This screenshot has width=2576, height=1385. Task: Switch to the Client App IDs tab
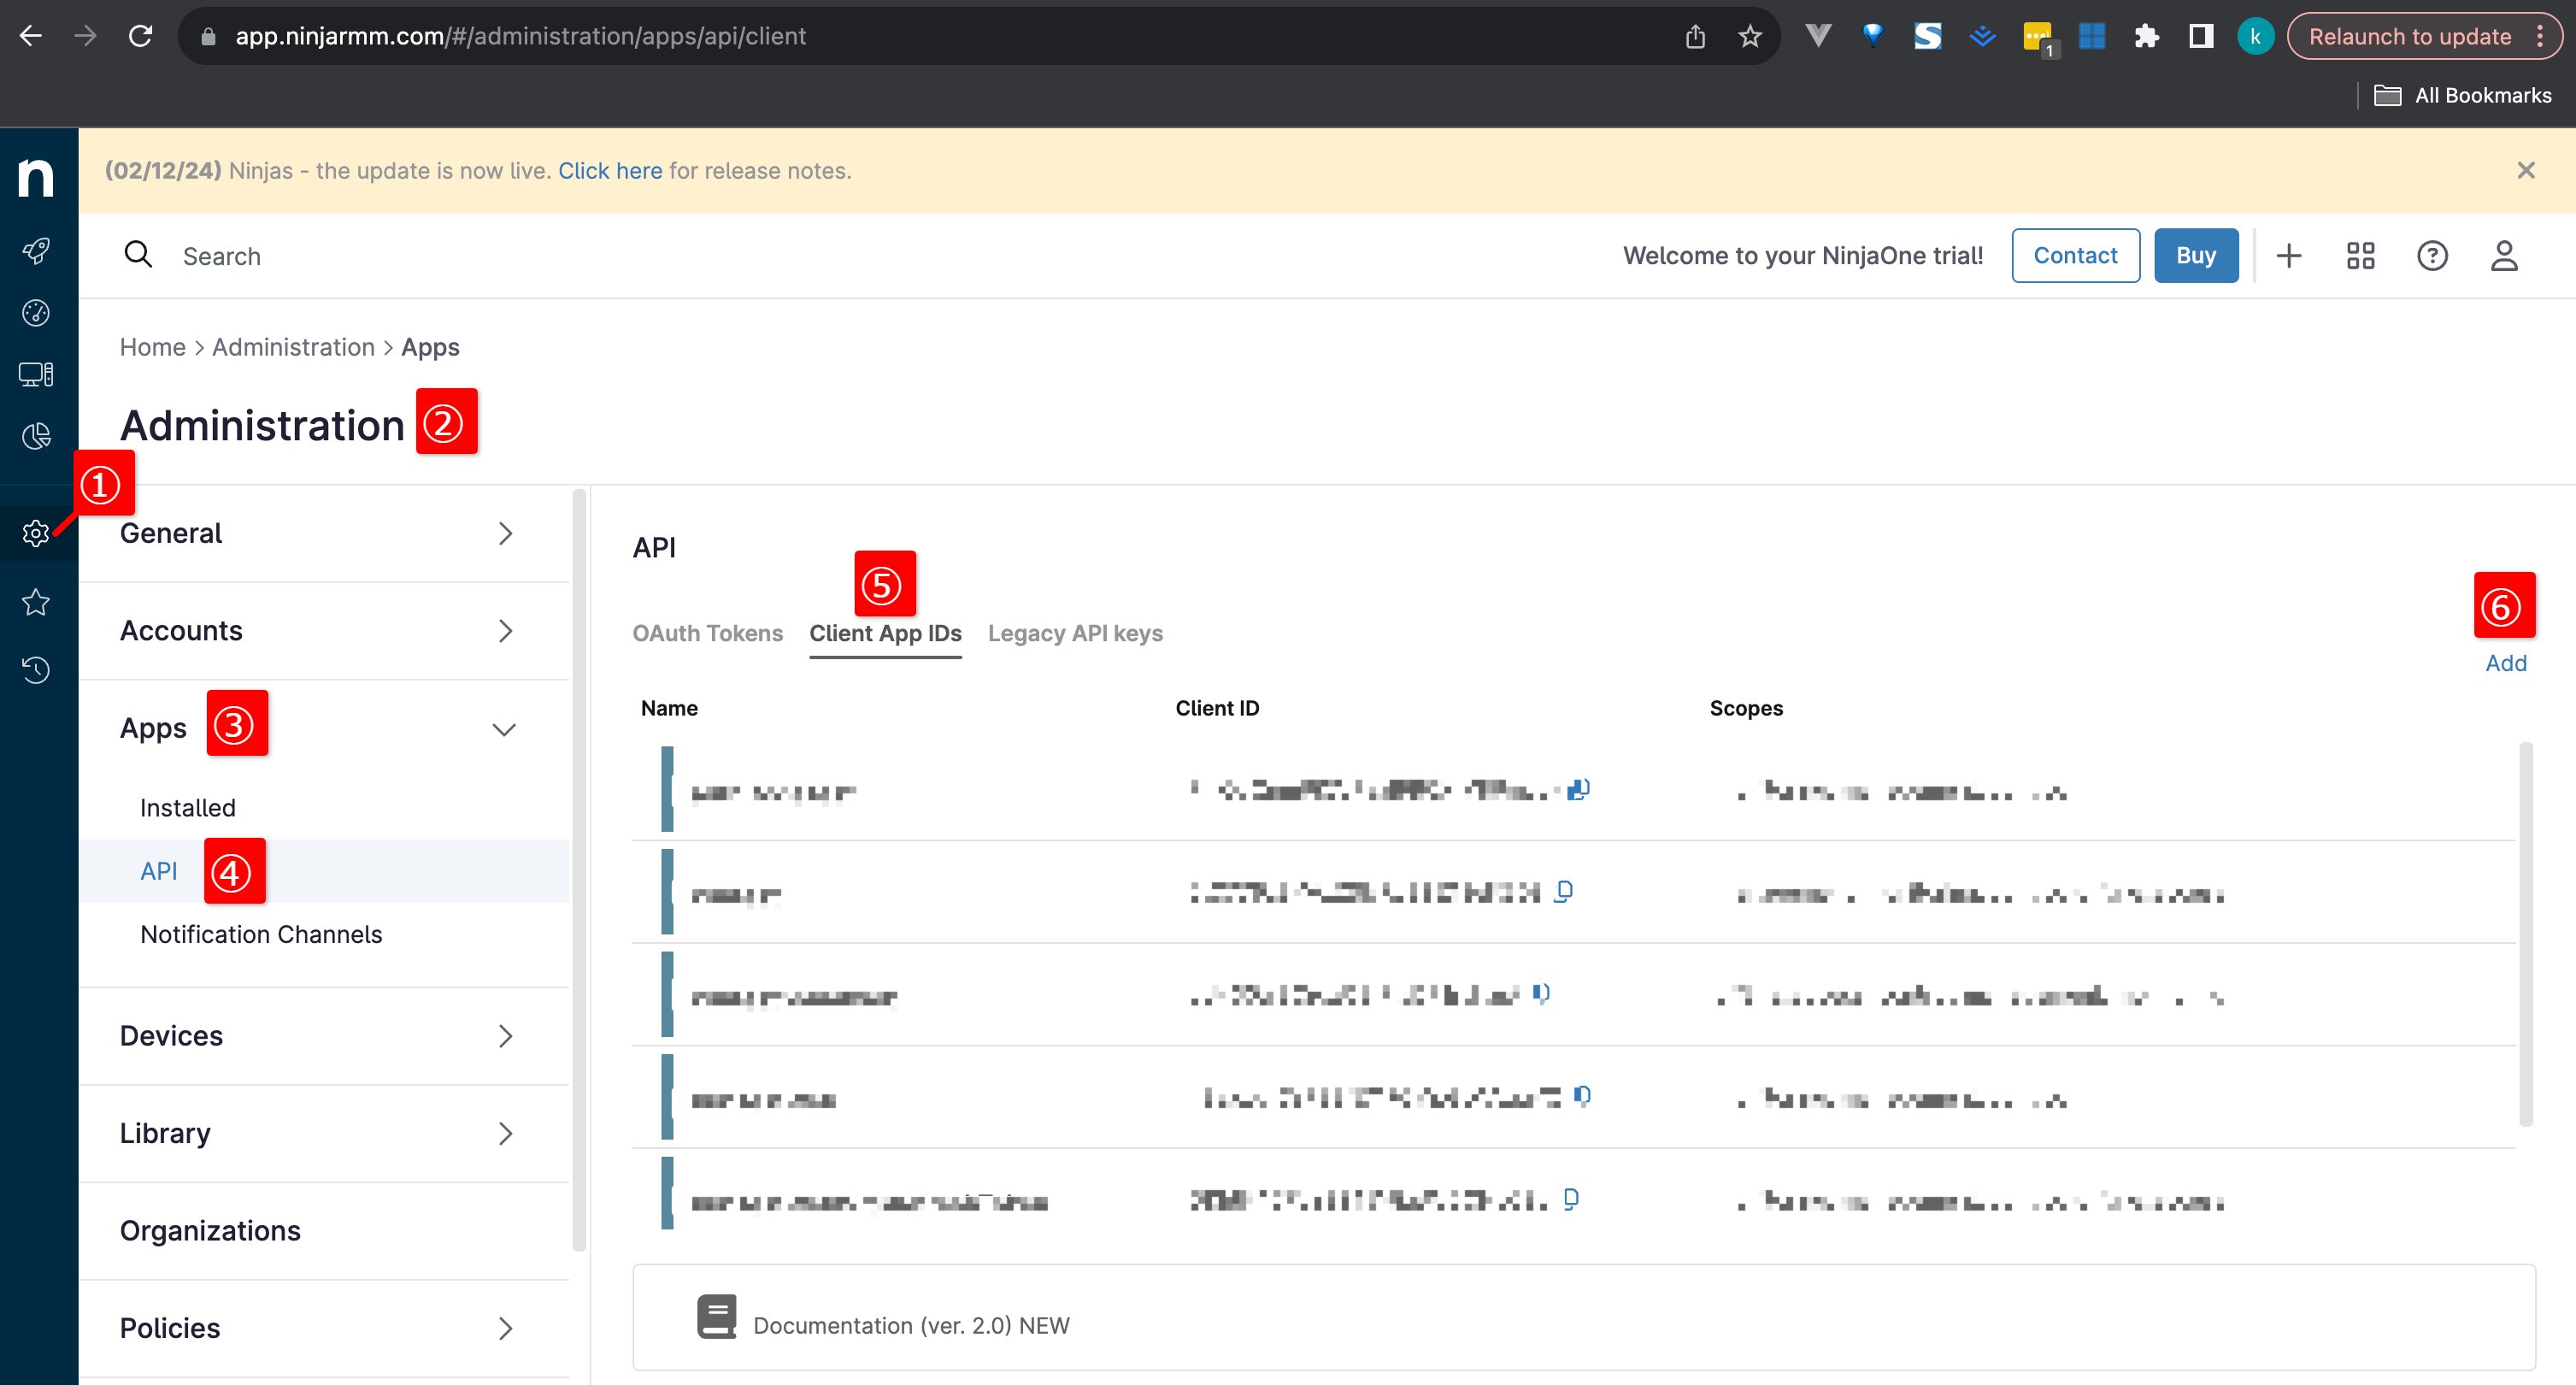(885, 633)
